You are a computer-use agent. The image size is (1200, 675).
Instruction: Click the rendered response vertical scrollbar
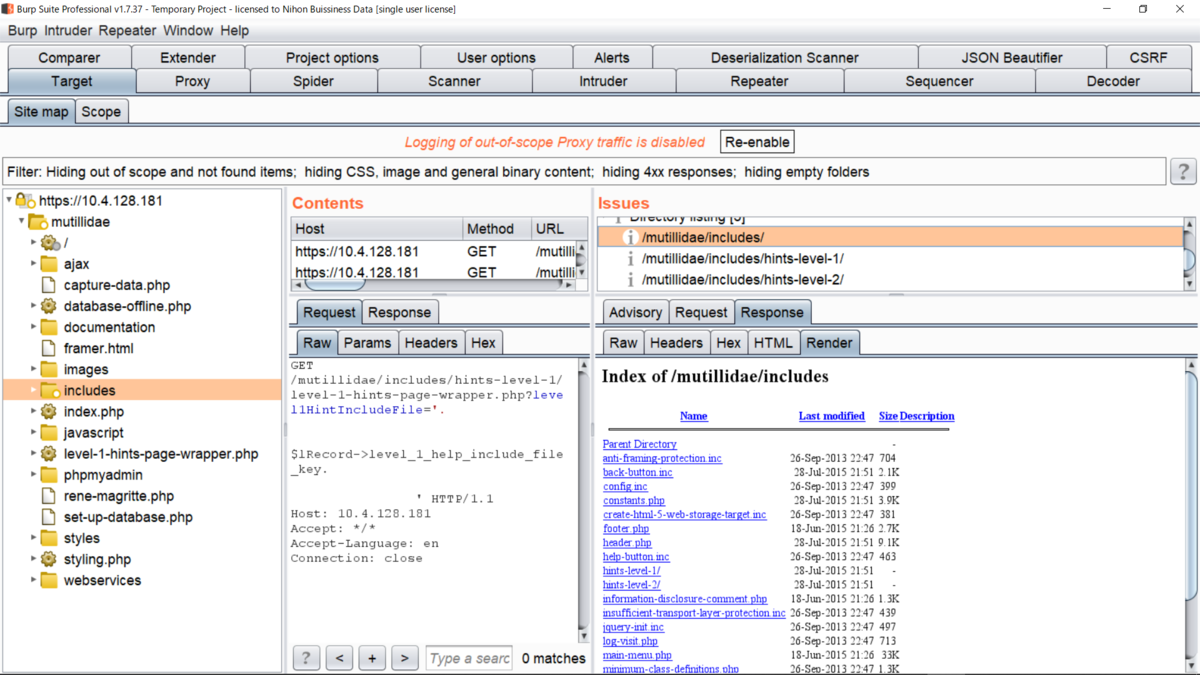pyautogui.click(x=1191, y=517)
